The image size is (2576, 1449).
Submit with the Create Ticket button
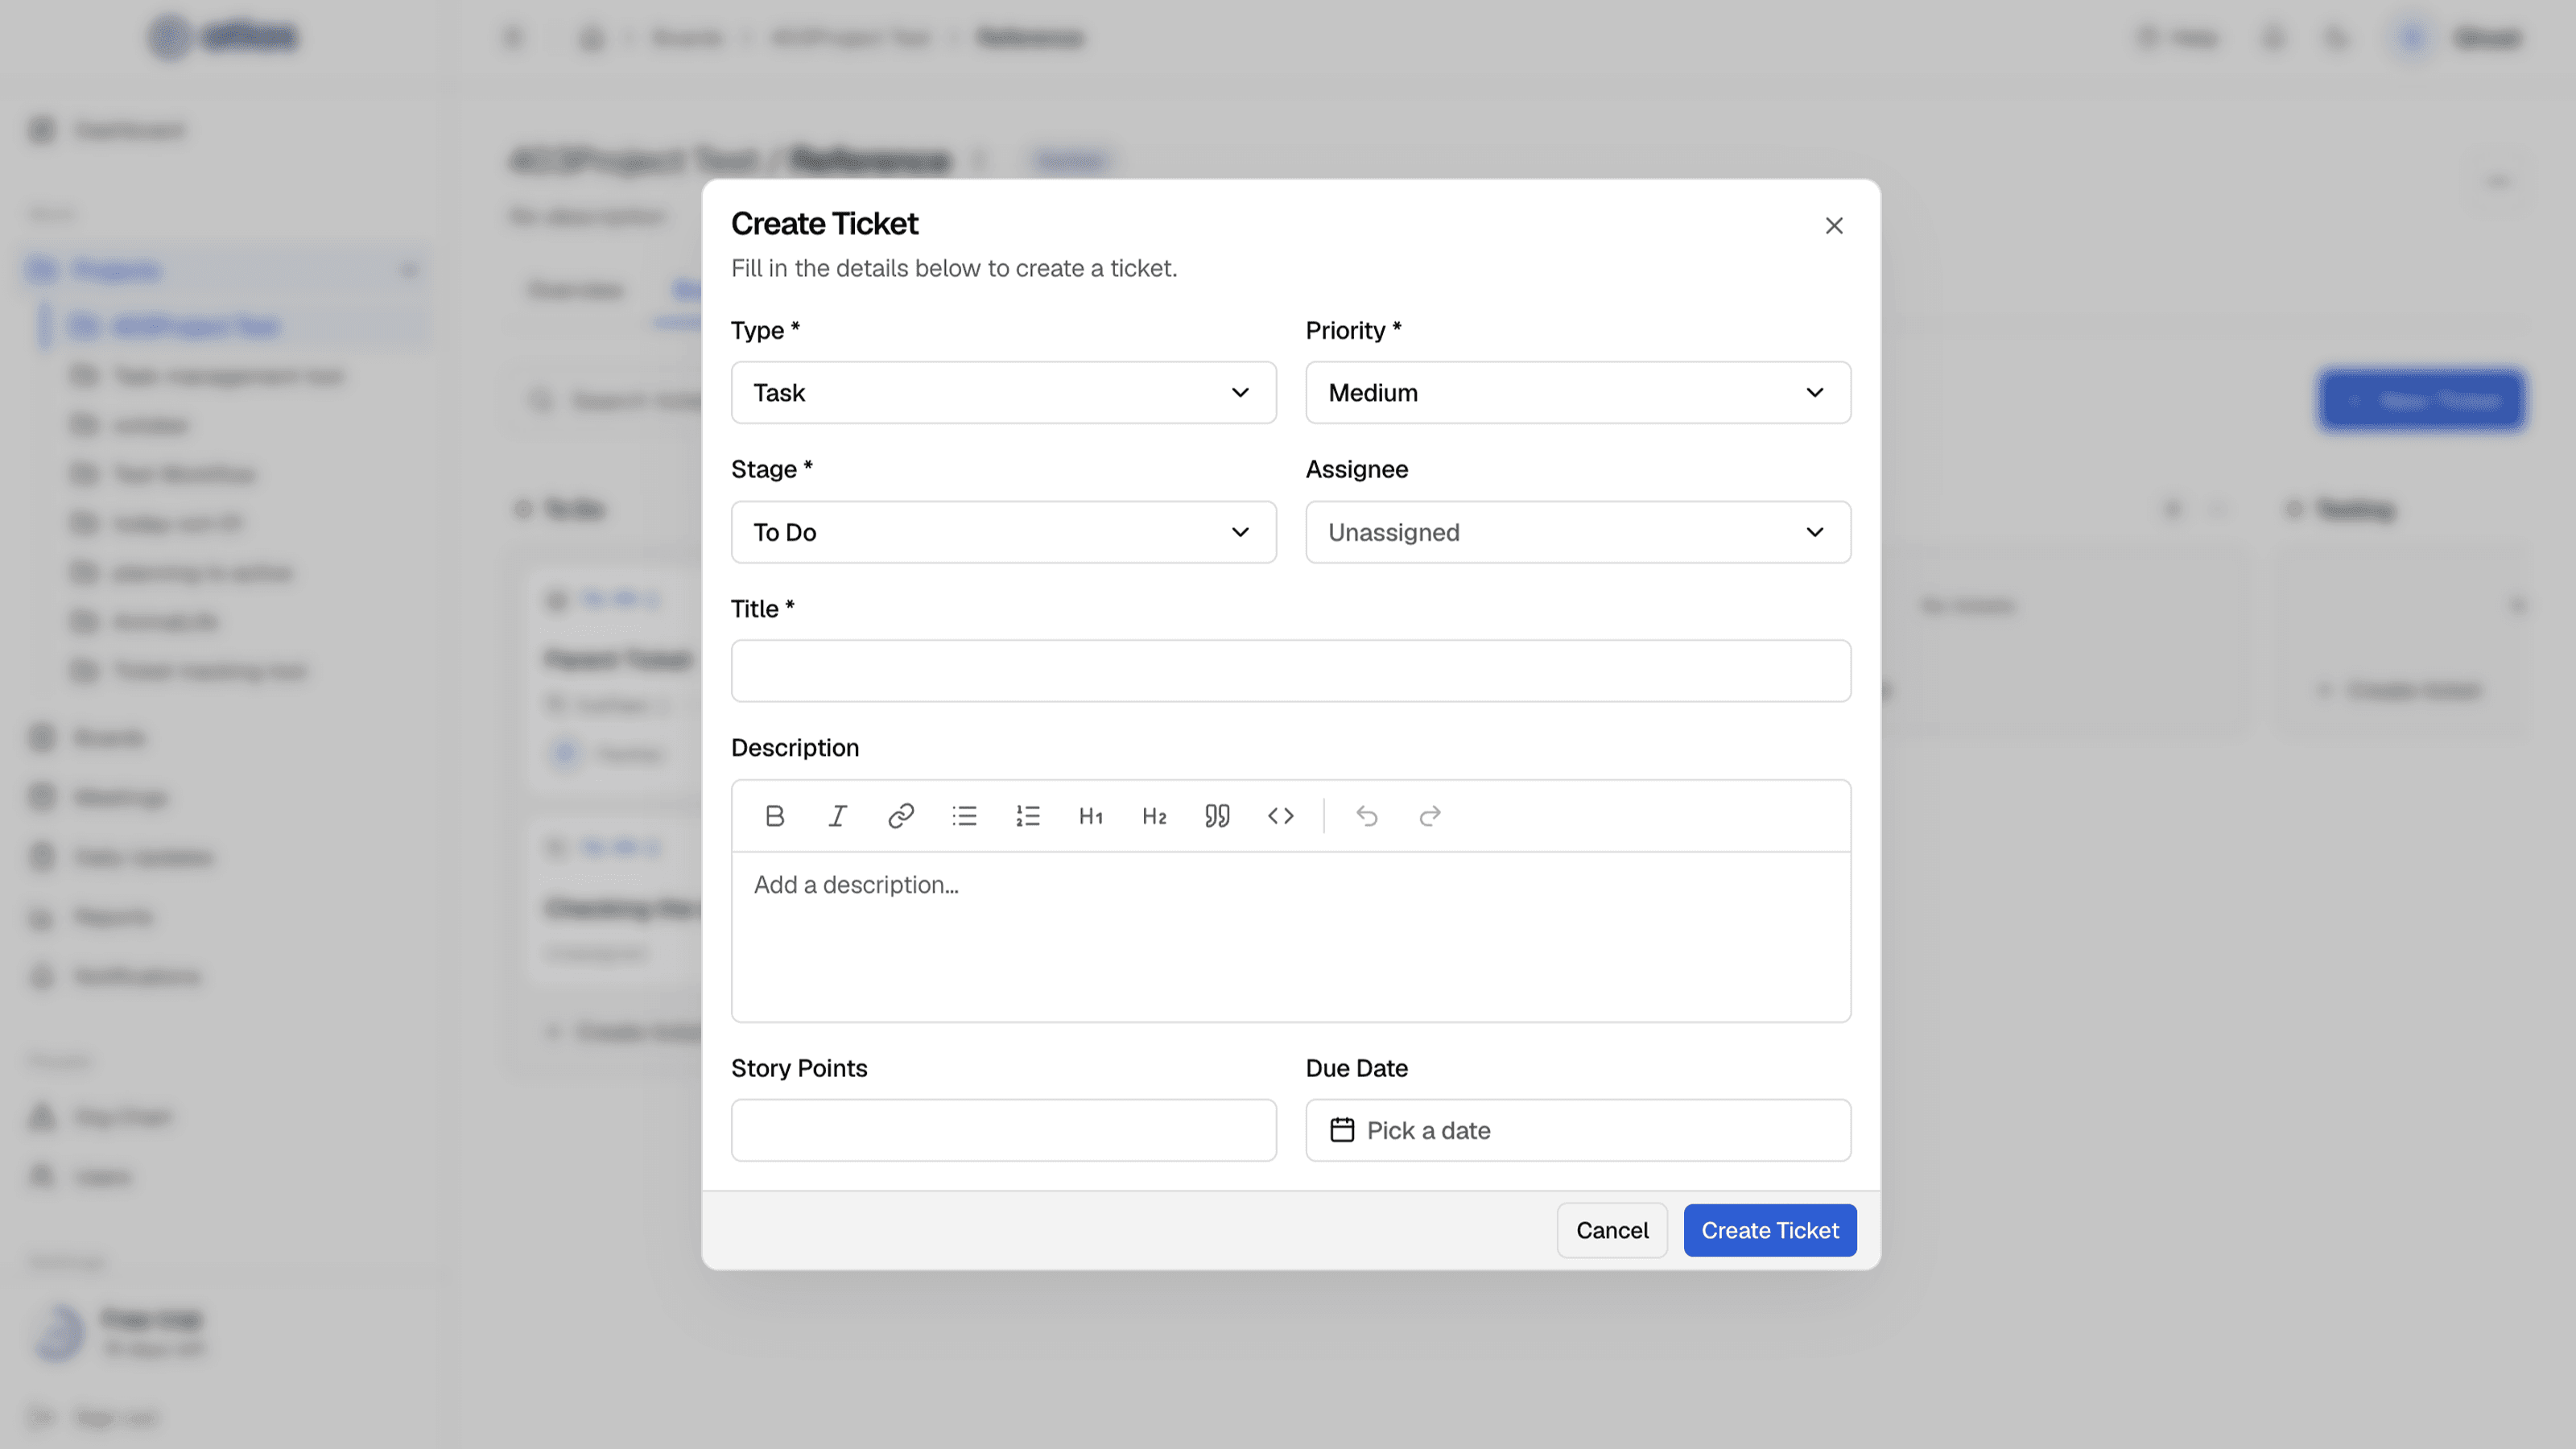pos(1770,1230)
